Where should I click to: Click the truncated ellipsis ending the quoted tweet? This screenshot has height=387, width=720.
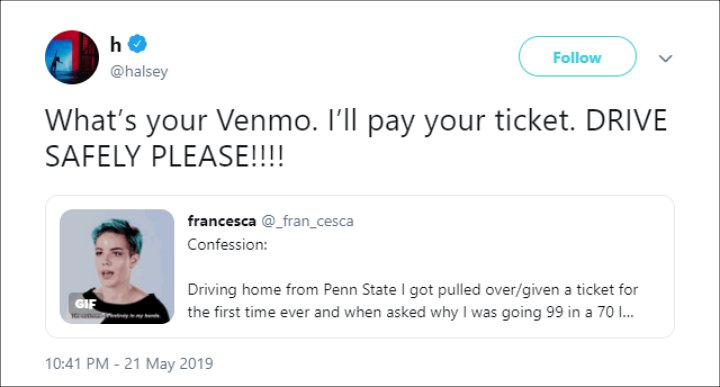tap(629, 314)
